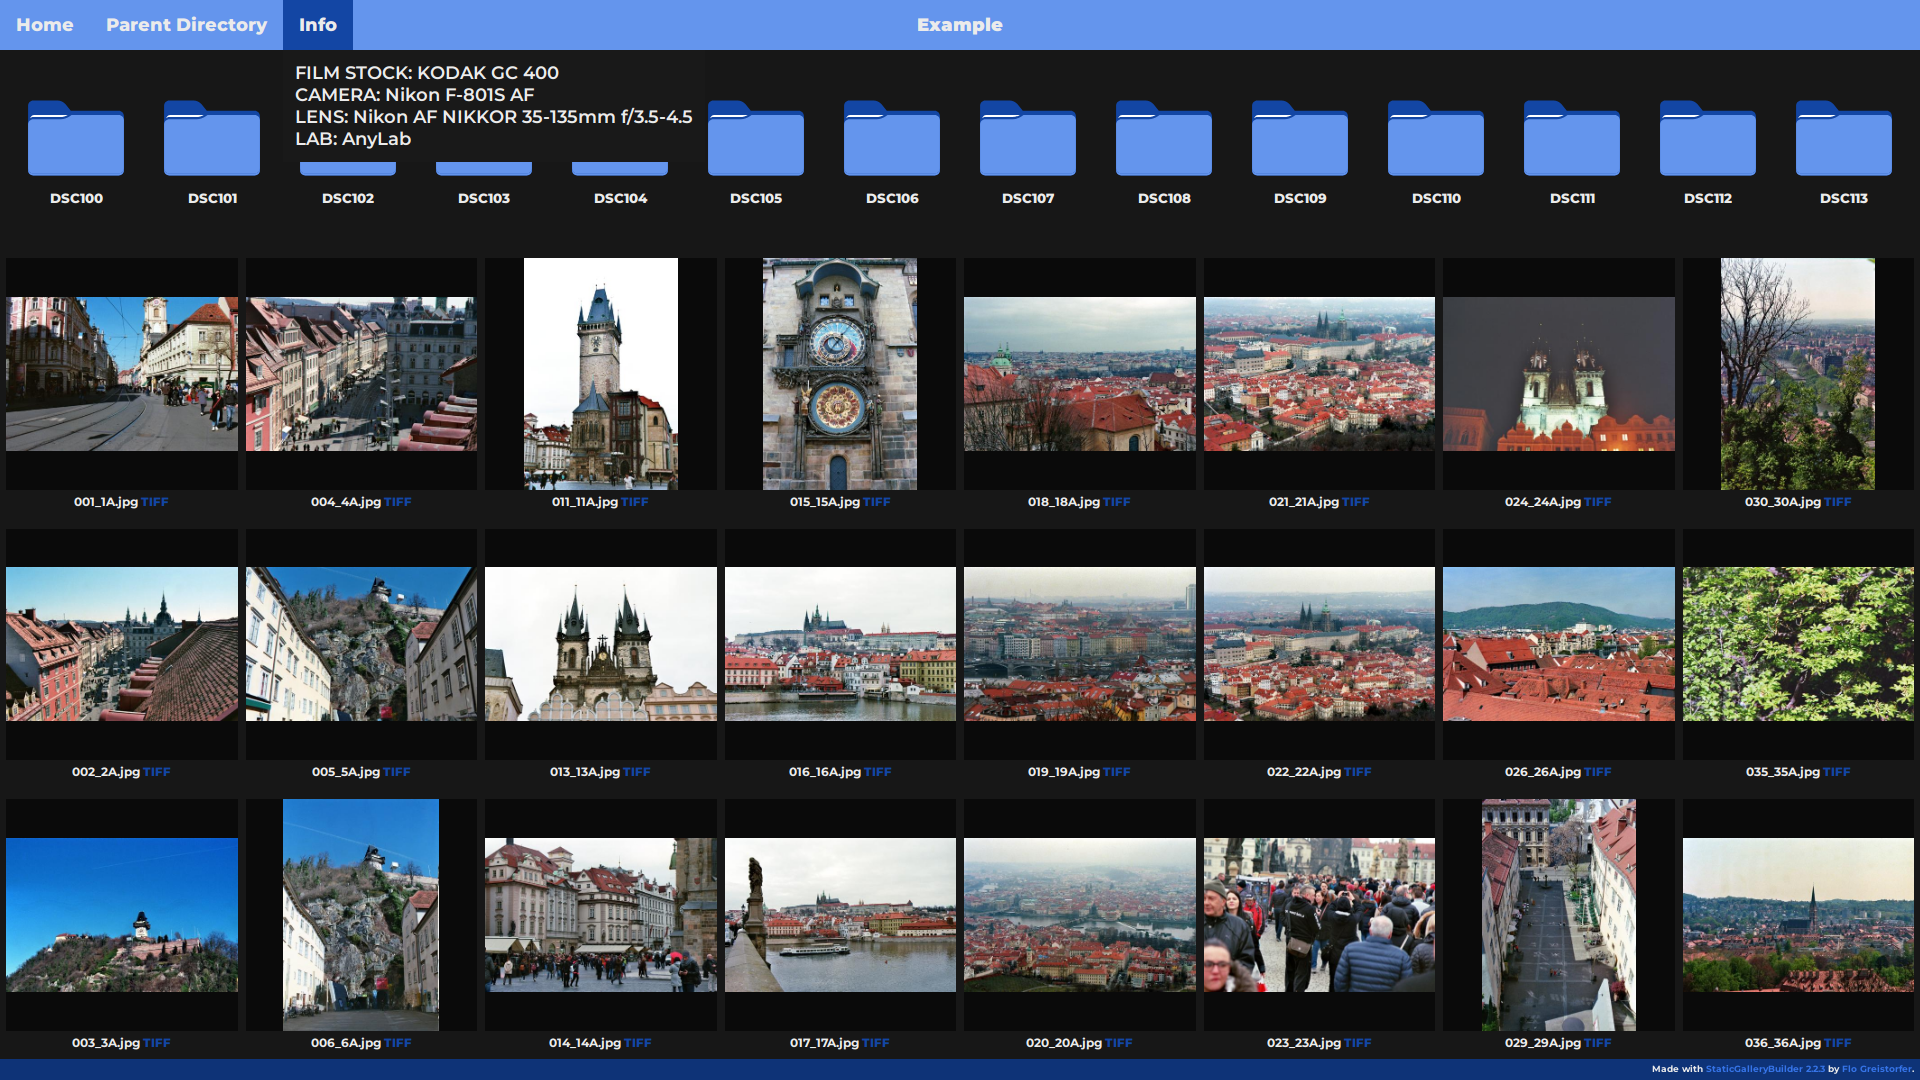Open the StaticGalleryBuilder link in footer
The image size is (1920, 1080).
[x=1765, y=1069]
